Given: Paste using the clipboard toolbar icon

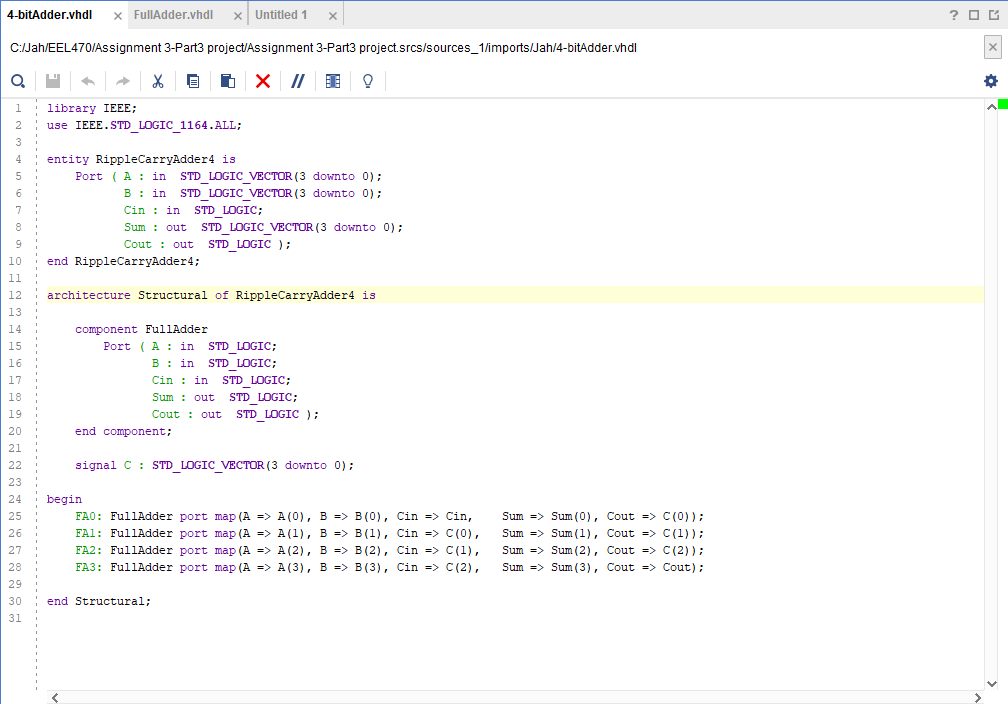Looking at the screenshot, I should tap(228, 81).
